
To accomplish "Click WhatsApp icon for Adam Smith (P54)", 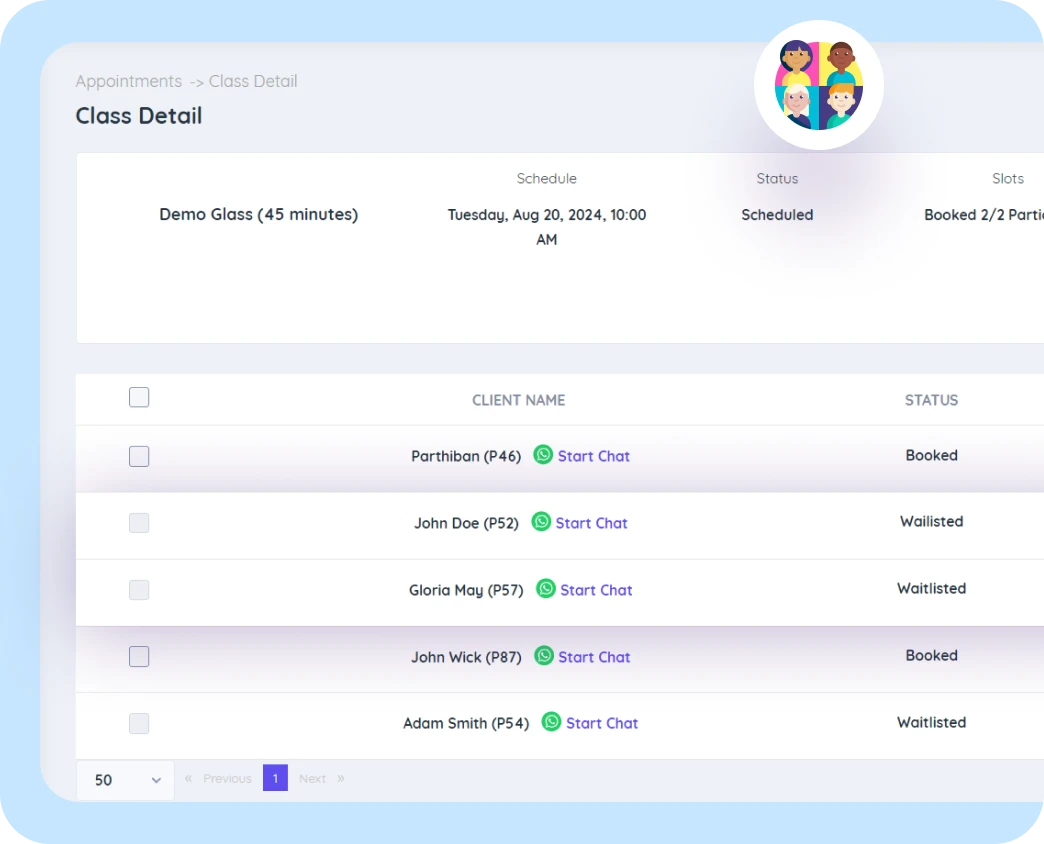I will pos(551,722).
